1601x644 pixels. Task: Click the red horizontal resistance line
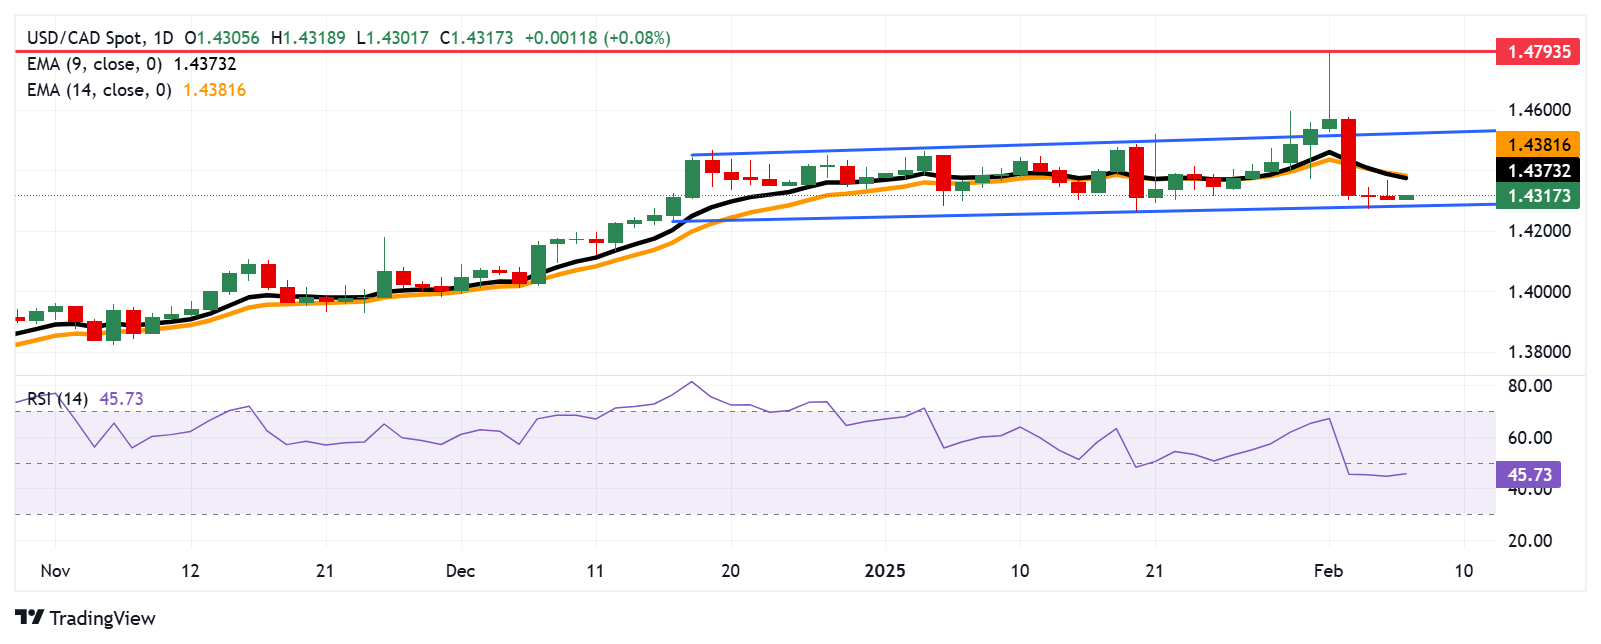point(755,51)
